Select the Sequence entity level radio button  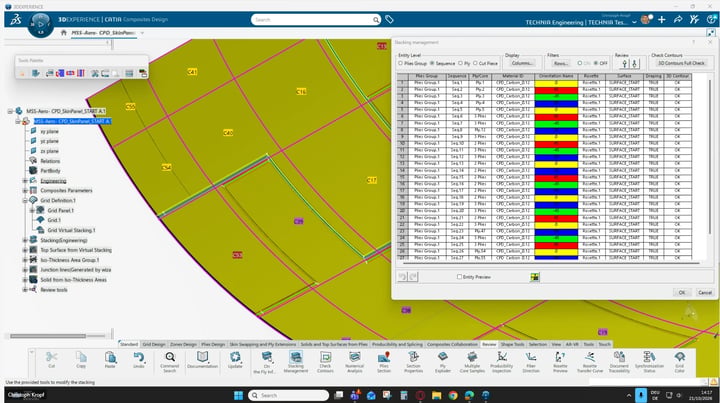(432, 63)
